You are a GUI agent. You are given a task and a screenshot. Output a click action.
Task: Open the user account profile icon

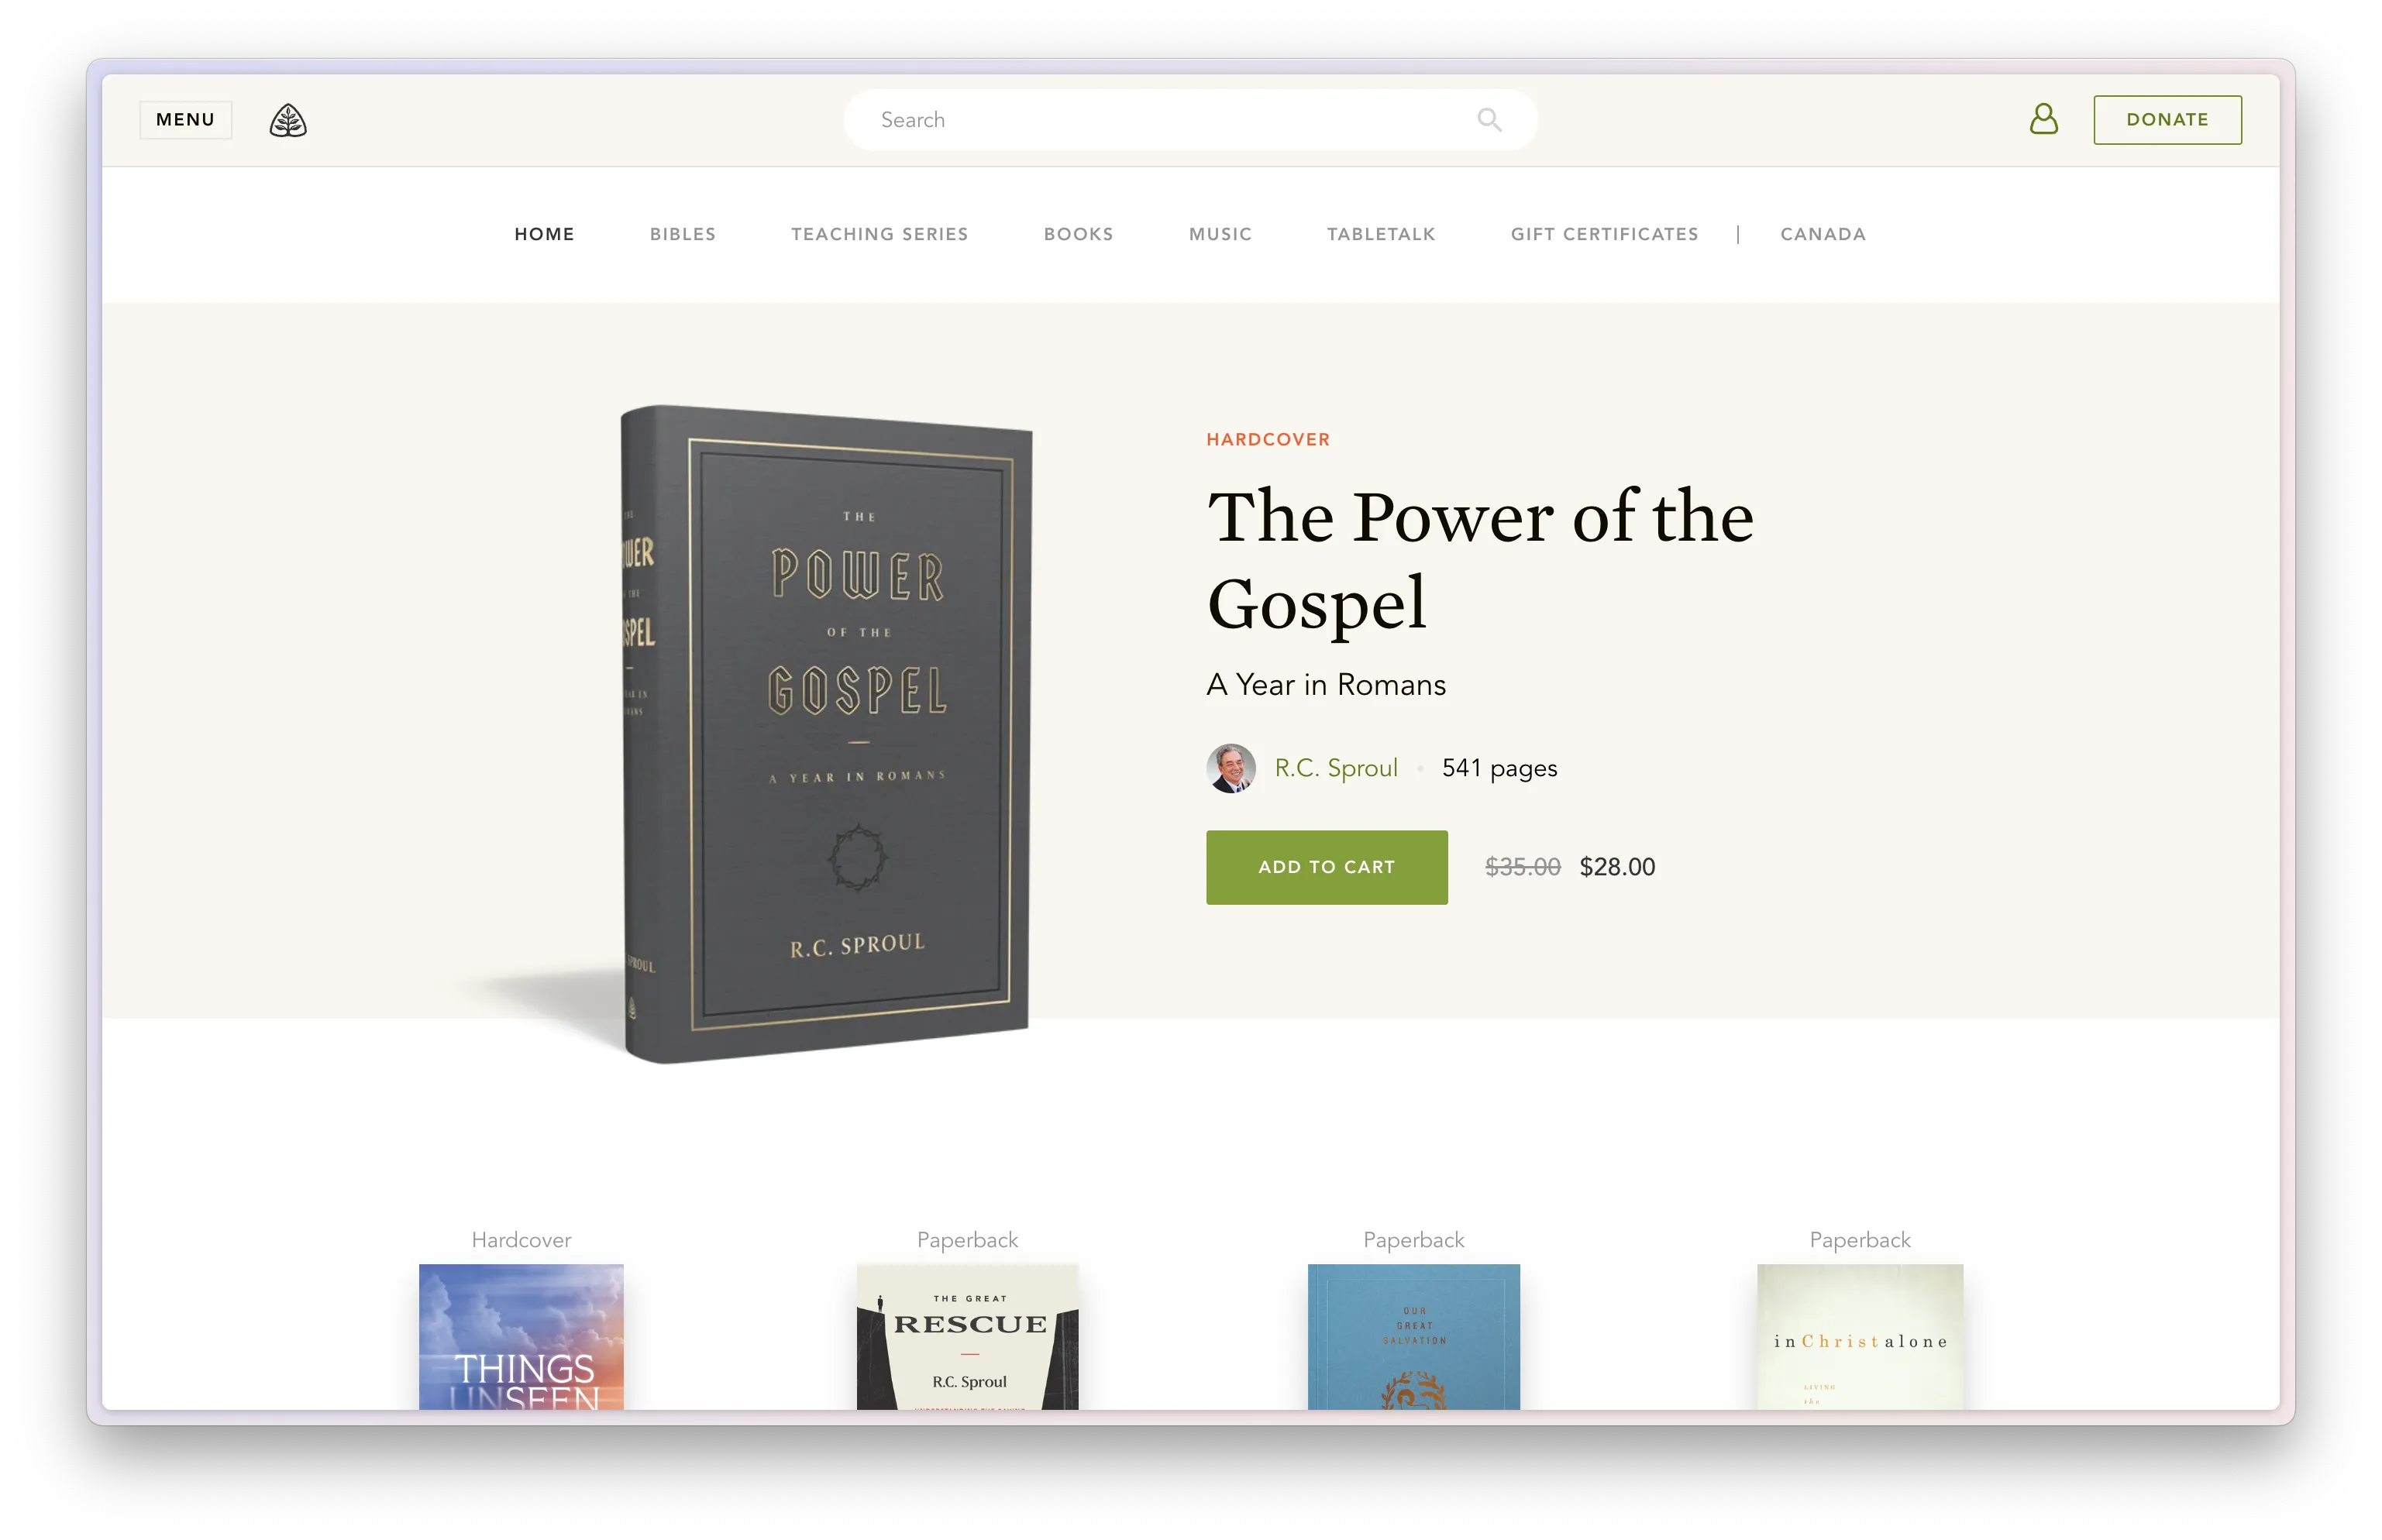tap(2043, 119)
